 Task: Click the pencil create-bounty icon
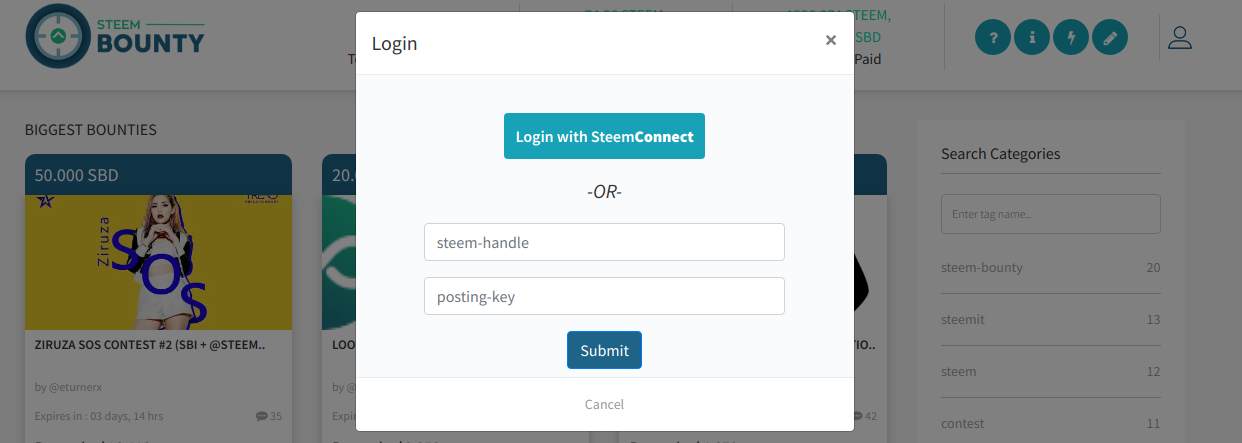tap(1110, 38)
